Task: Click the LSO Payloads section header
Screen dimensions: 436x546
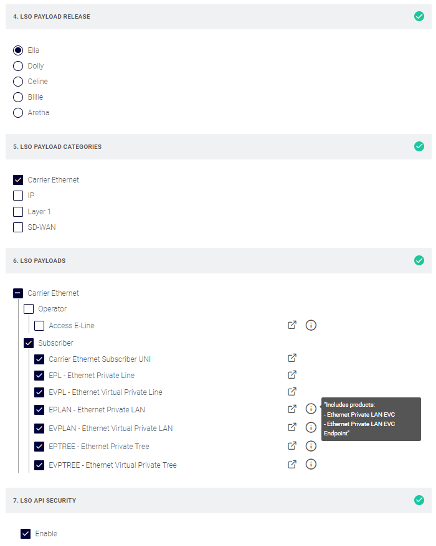Action: click(219, 260)
